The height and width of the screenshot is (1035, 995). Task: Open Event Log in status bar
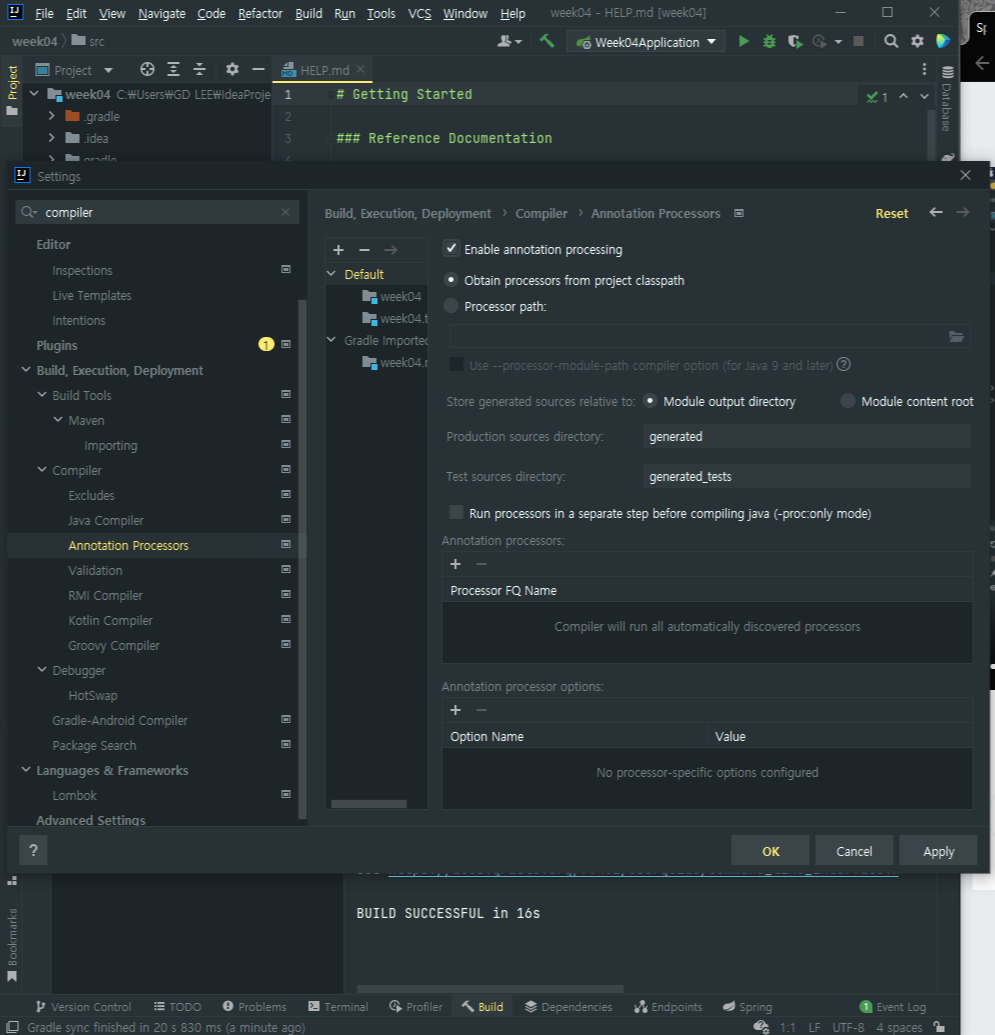[893, 1007]
